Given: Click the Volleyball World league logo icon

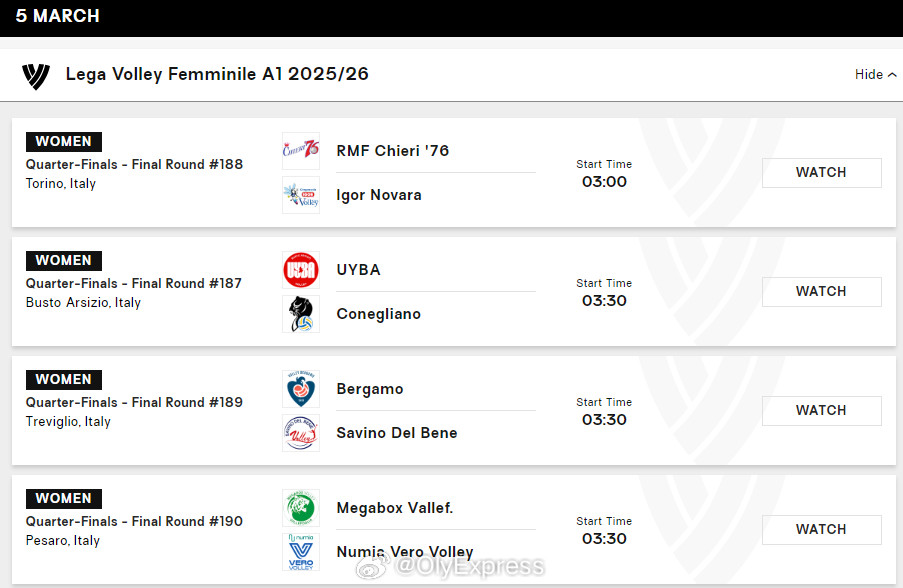Looking at the screenshot, I should (36, 76).
